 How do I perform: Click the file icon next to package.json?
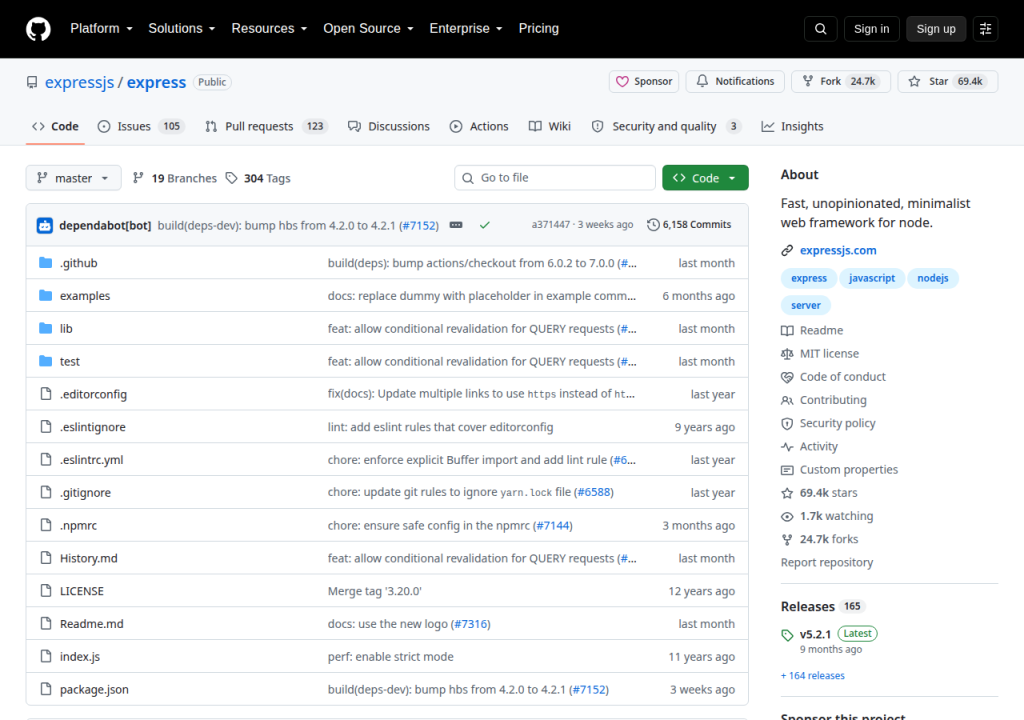pyautogui.click(x=46, y=689)
